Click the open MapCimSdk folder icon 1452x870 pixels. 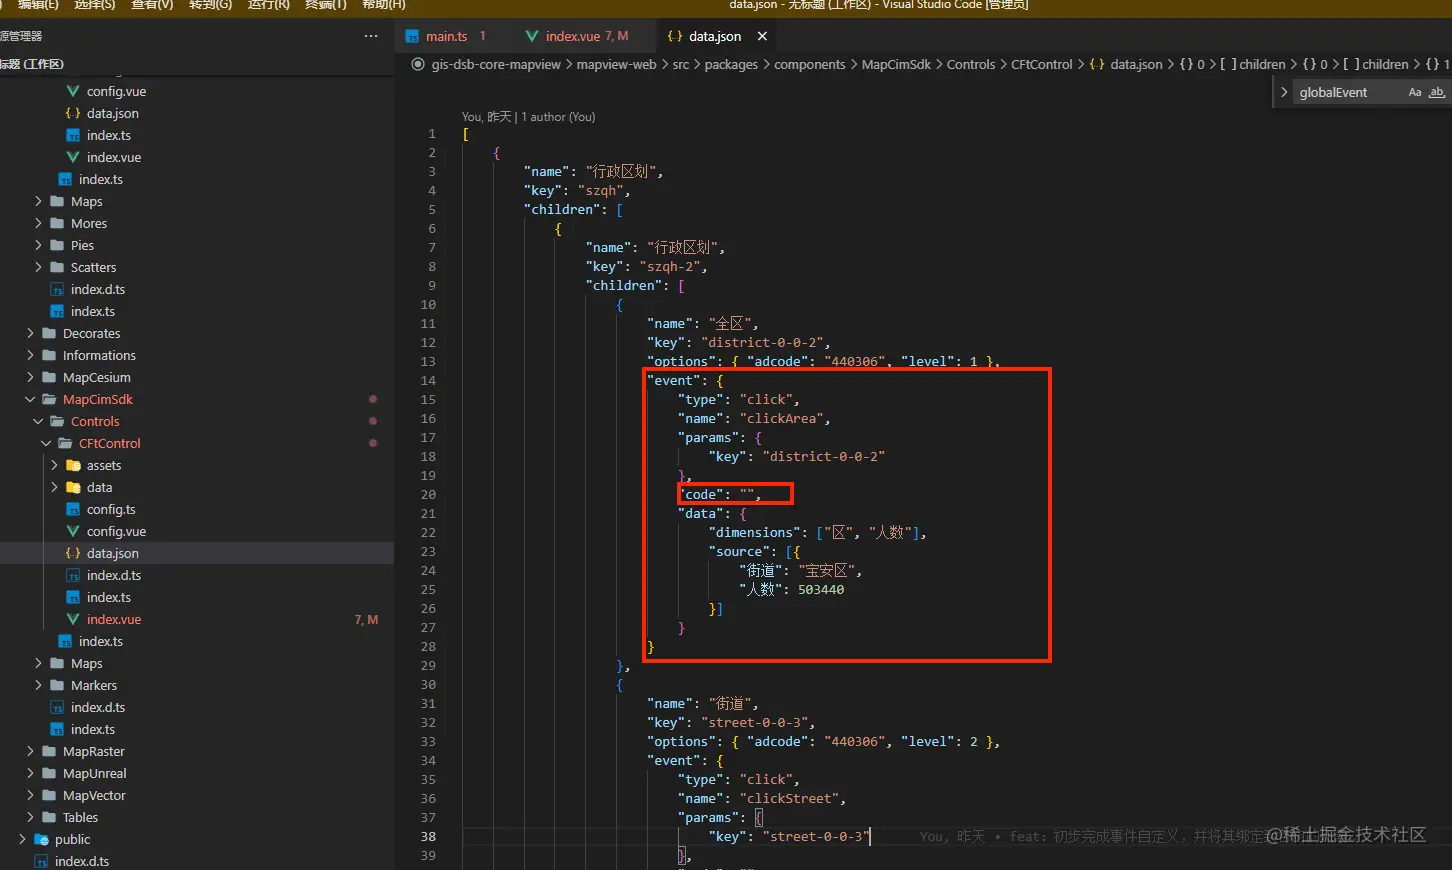click(50, 399)
